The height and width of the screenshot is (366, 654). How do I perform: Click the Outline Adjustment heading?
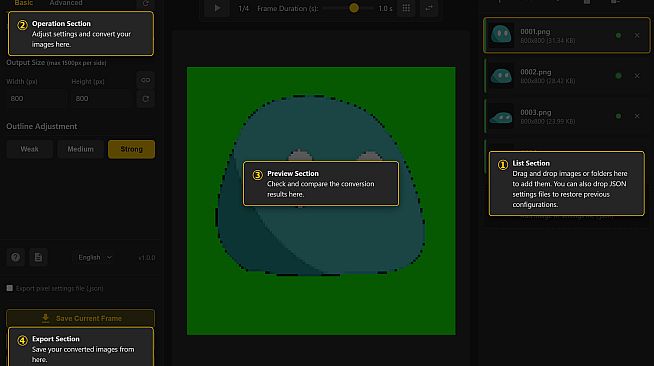click(x=41, y=126)
